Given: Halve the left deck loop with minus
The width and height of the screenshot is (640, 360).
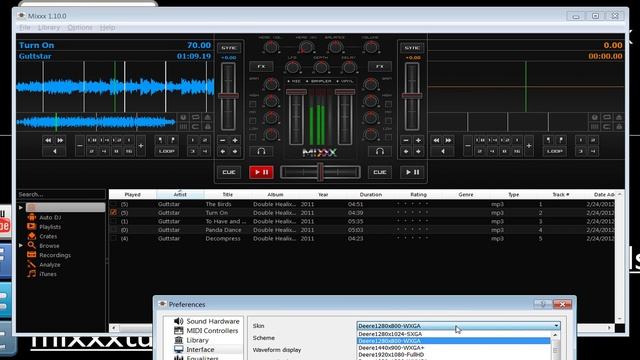Looking at the screenshot, I should [x=80, y=146].
